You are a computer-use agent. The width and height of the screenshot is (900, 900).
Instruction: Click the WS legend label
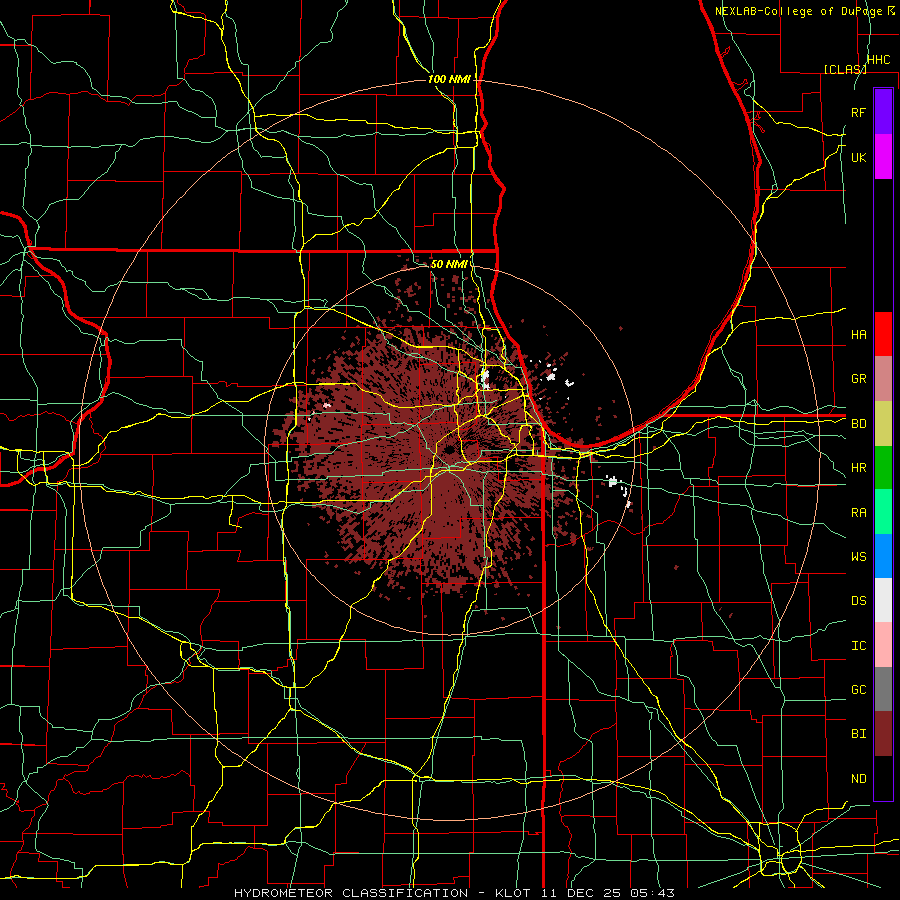[x=859, y=557]
